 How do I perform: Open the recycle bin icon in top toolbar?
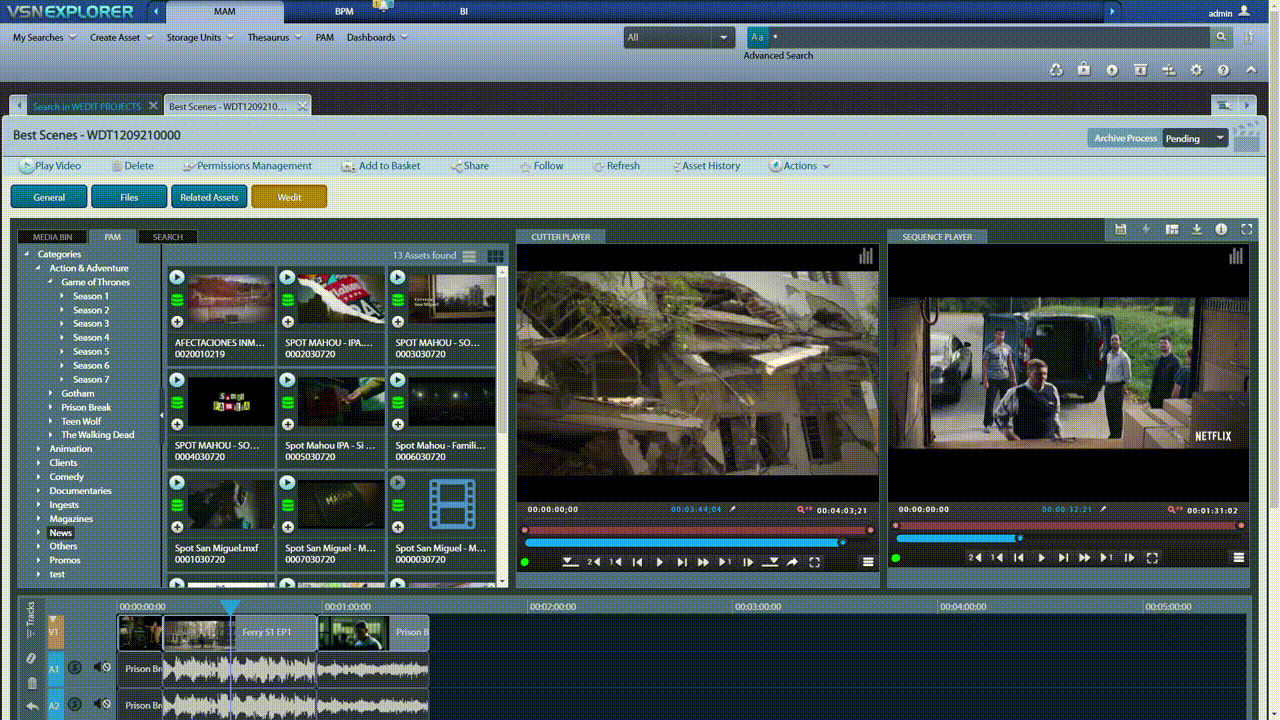pos(1056,70)
